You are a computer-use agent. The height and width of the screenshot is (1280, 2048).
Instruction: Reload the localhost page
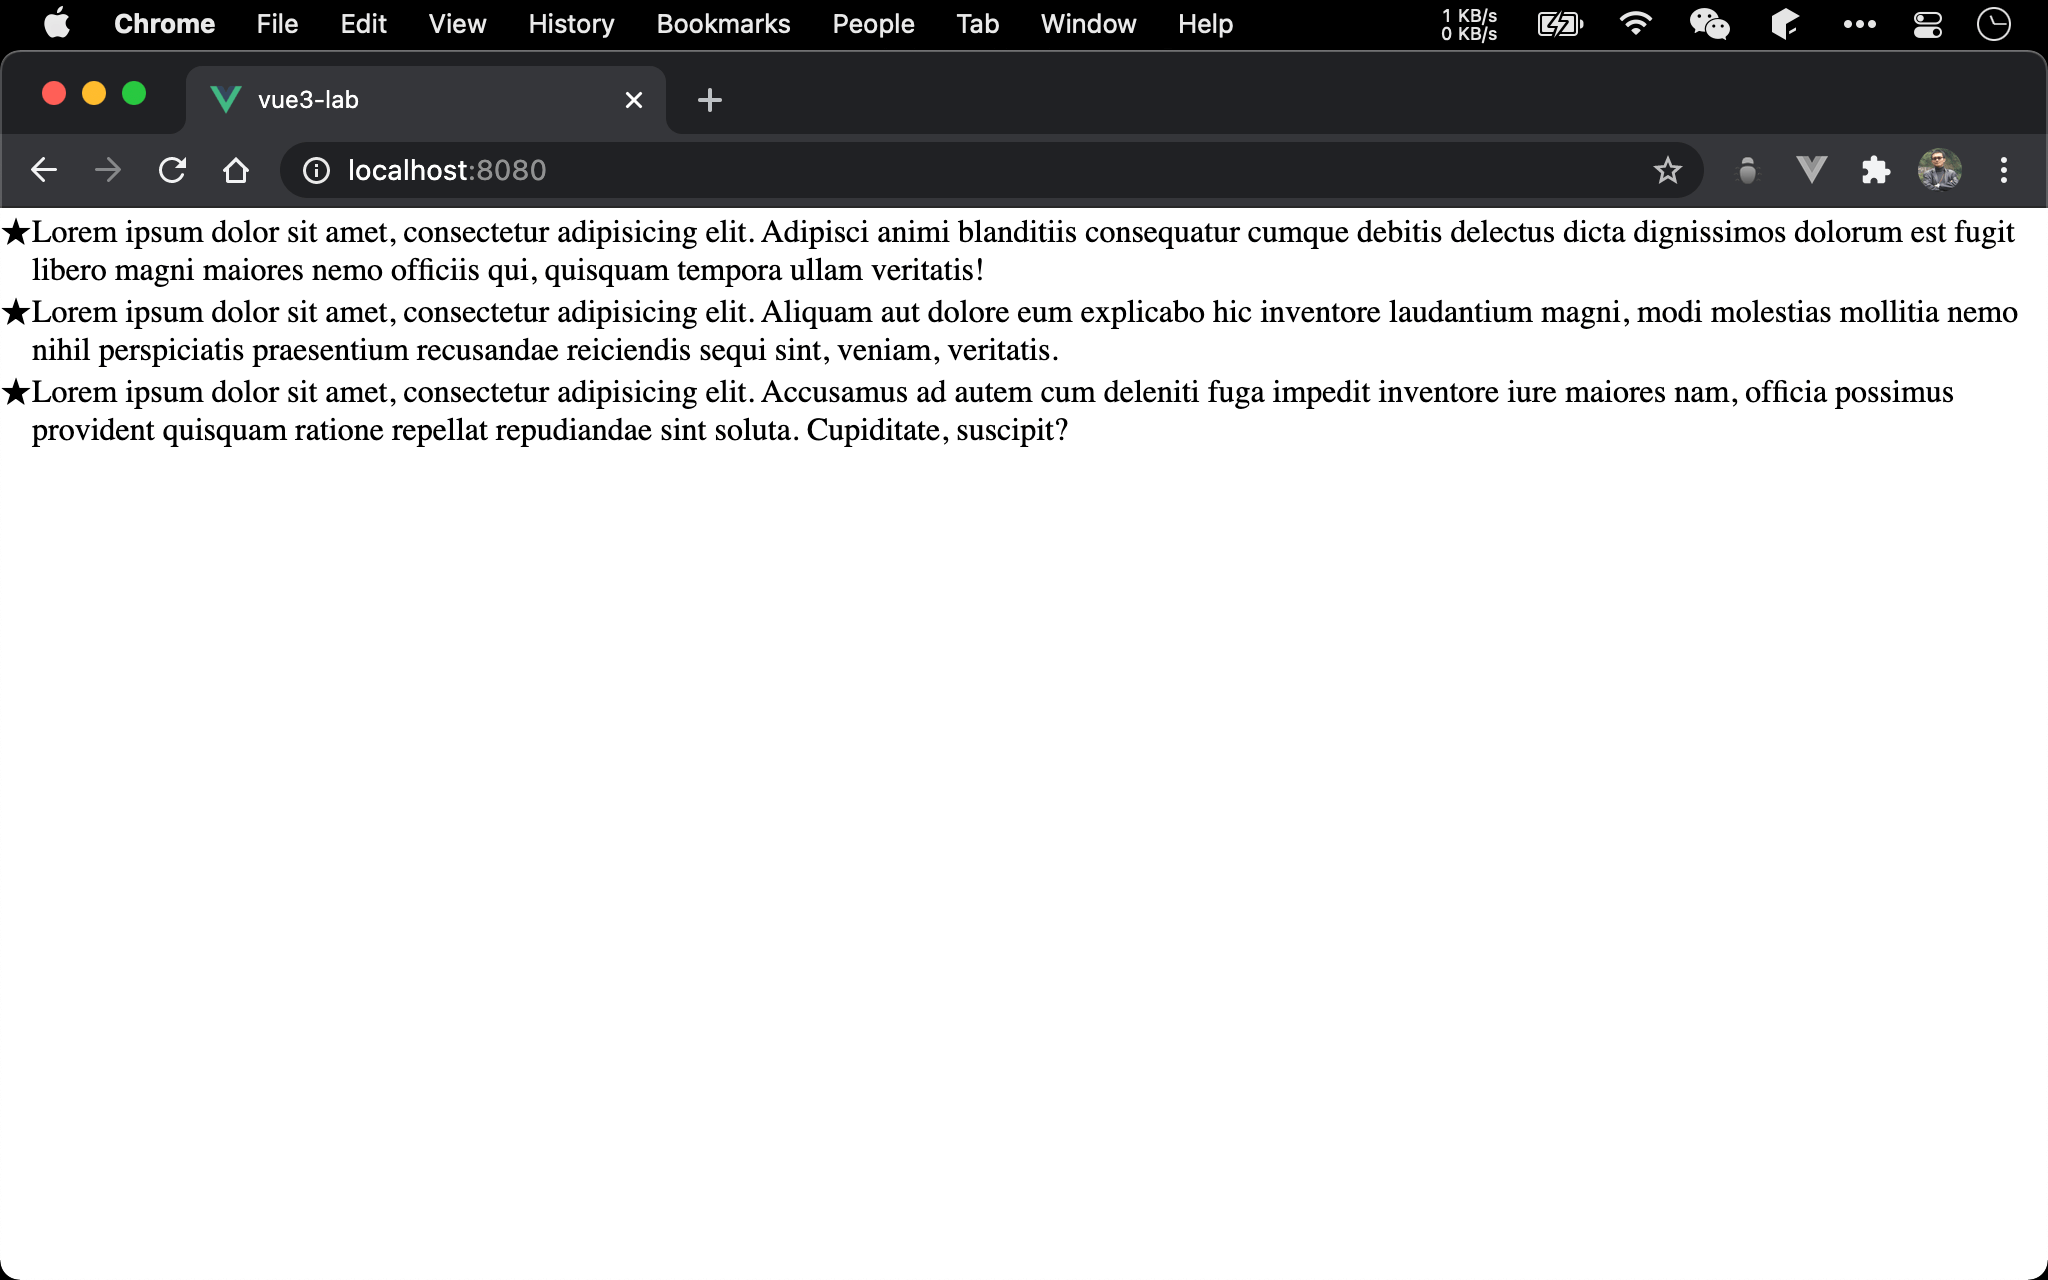tap(172, 171)
